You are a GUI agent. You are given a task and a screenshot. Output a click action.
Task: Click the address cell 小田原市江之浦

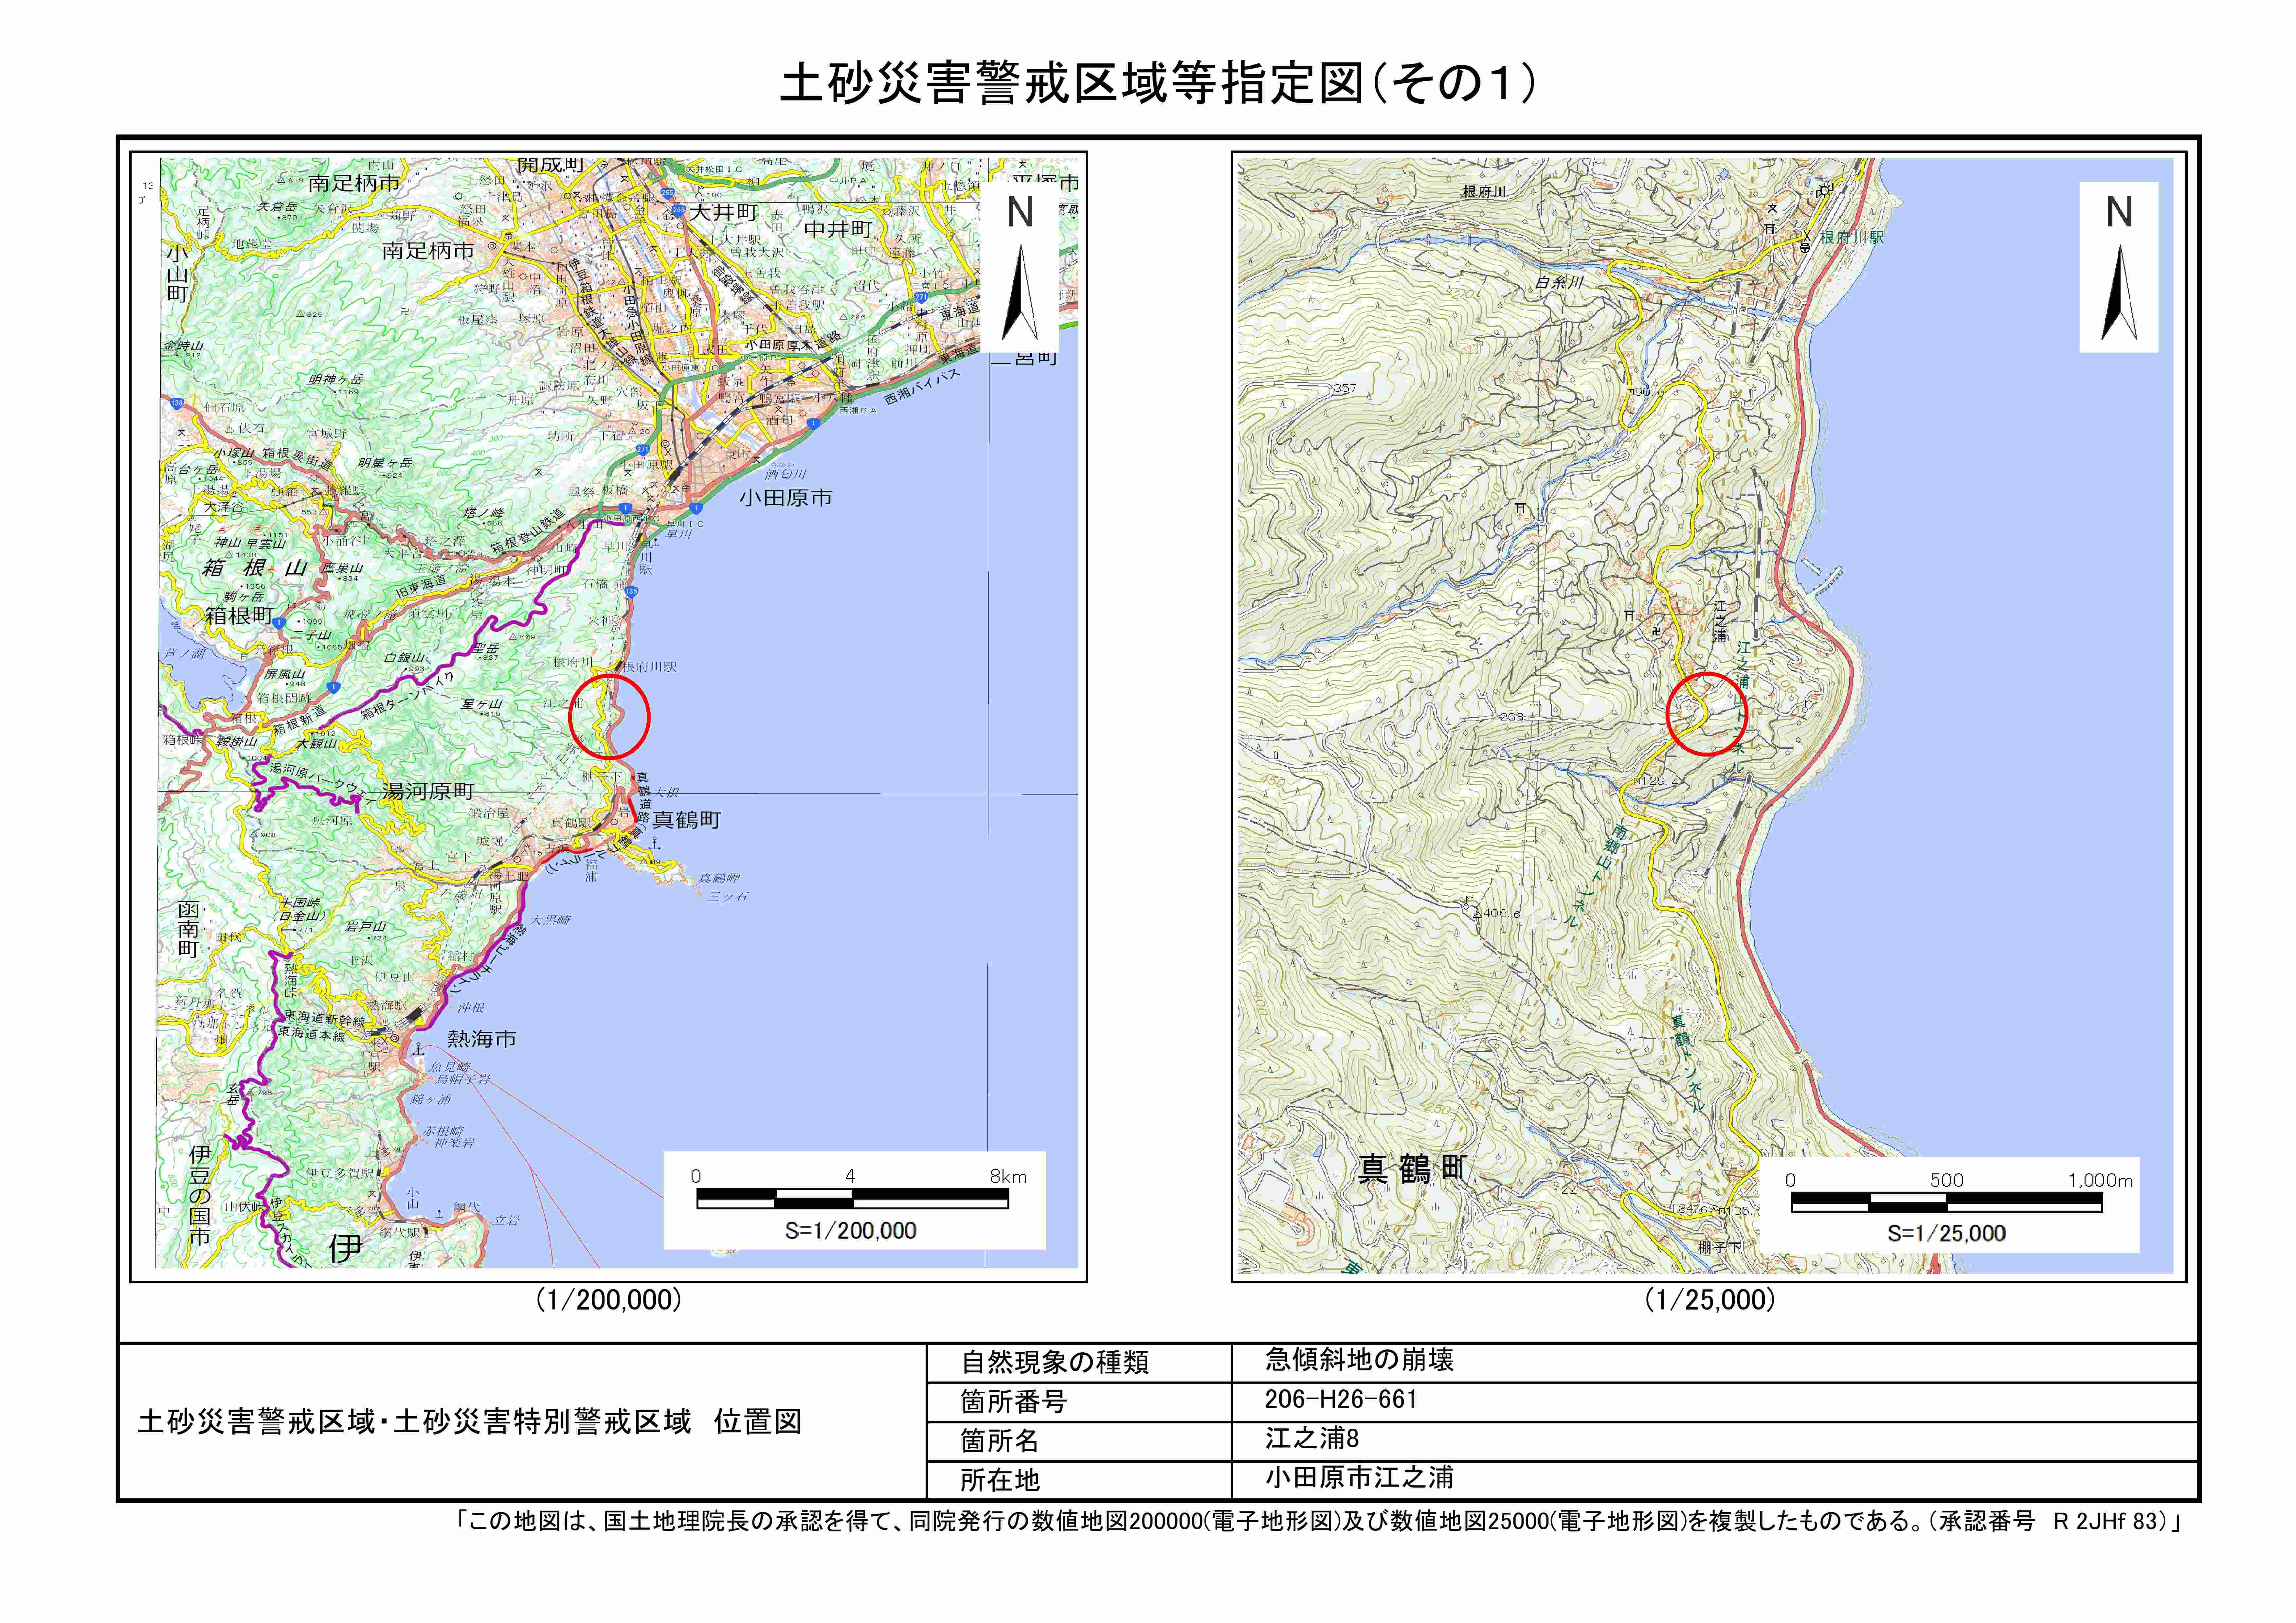(1359, 1478)
